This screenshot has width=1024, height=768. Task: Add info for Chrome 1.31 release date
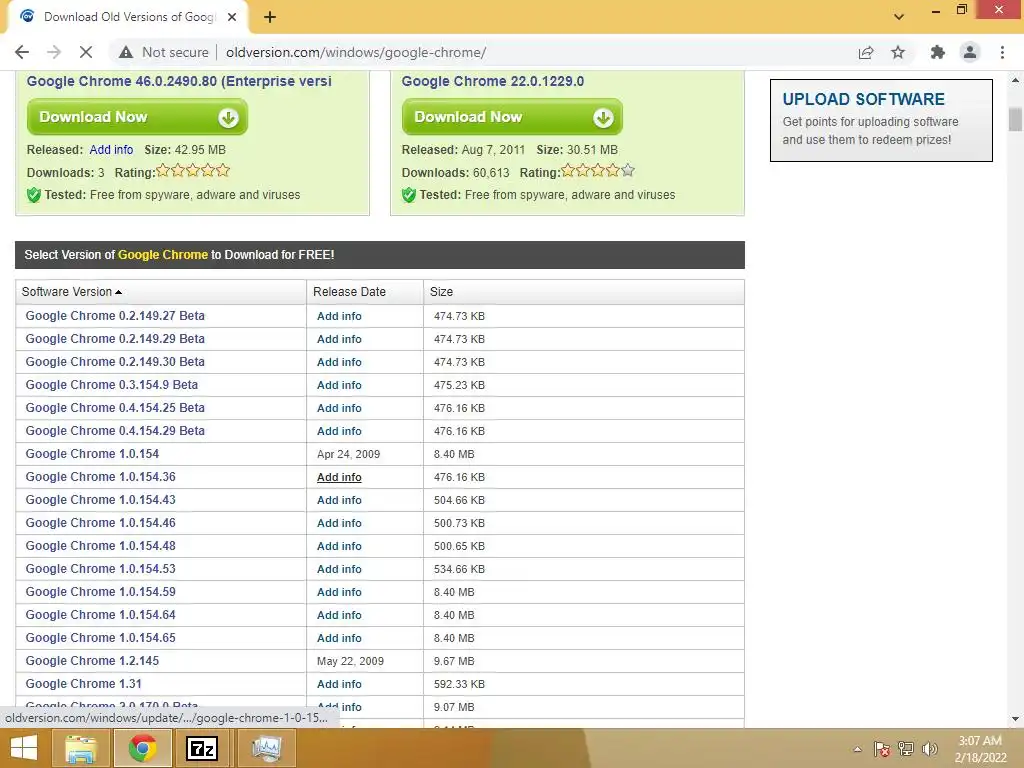click(x=339, y=684)
